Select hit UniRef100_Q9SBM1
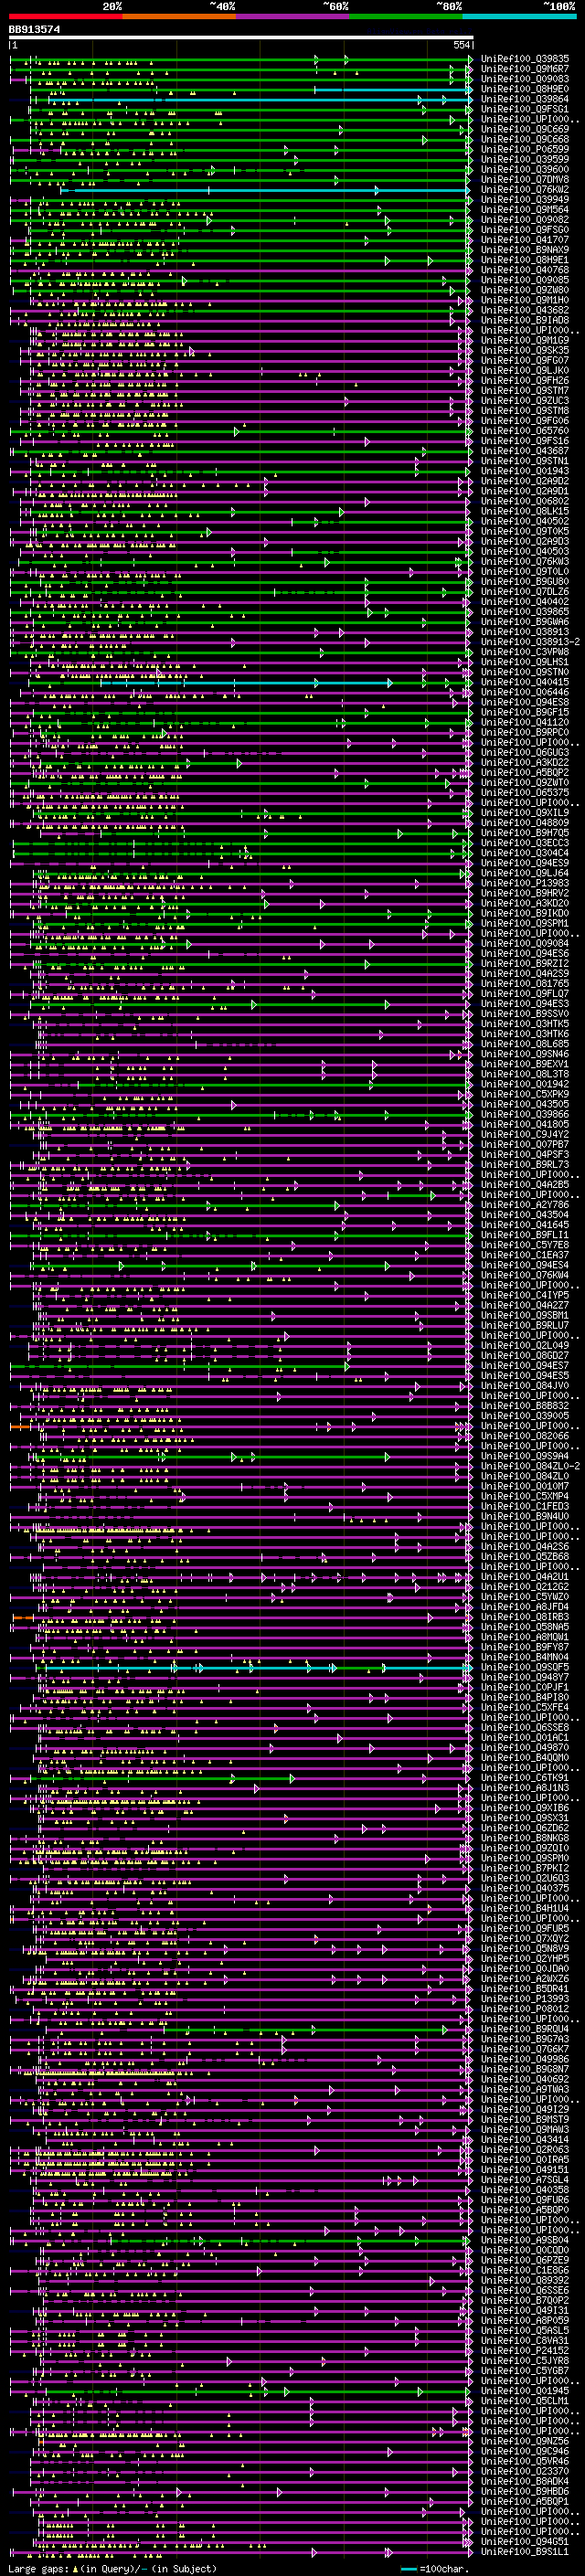The image size is (585, 2576). [x=525, y=1316]
